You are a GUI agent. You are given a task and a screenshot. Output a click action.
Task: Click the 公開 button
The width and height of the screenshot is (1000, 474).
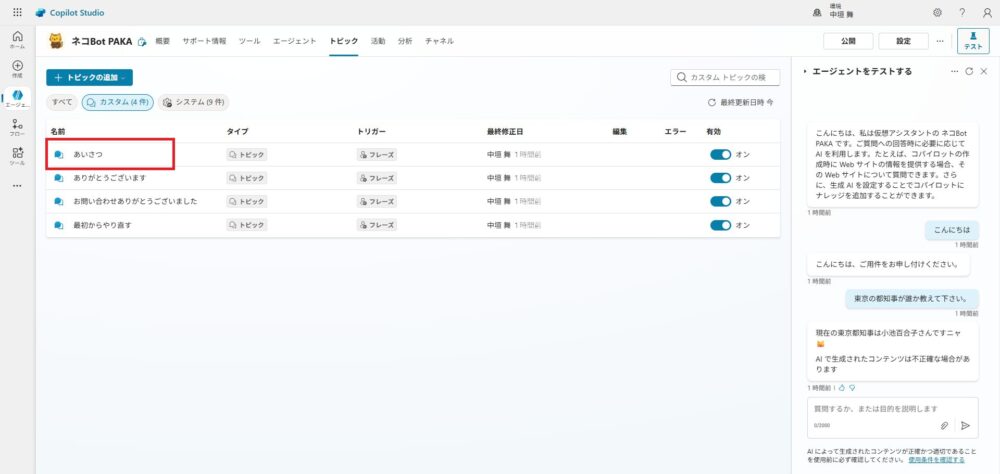[x=848, y=41]
